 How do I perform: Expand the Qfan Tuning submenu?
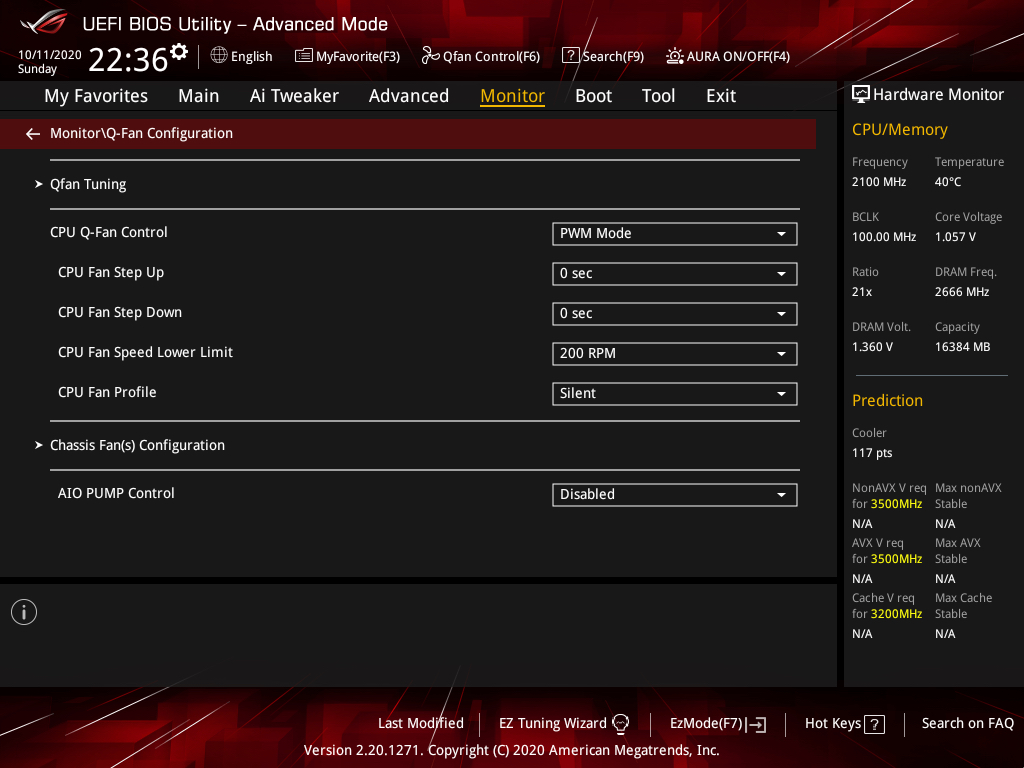(x=88, y=184)
